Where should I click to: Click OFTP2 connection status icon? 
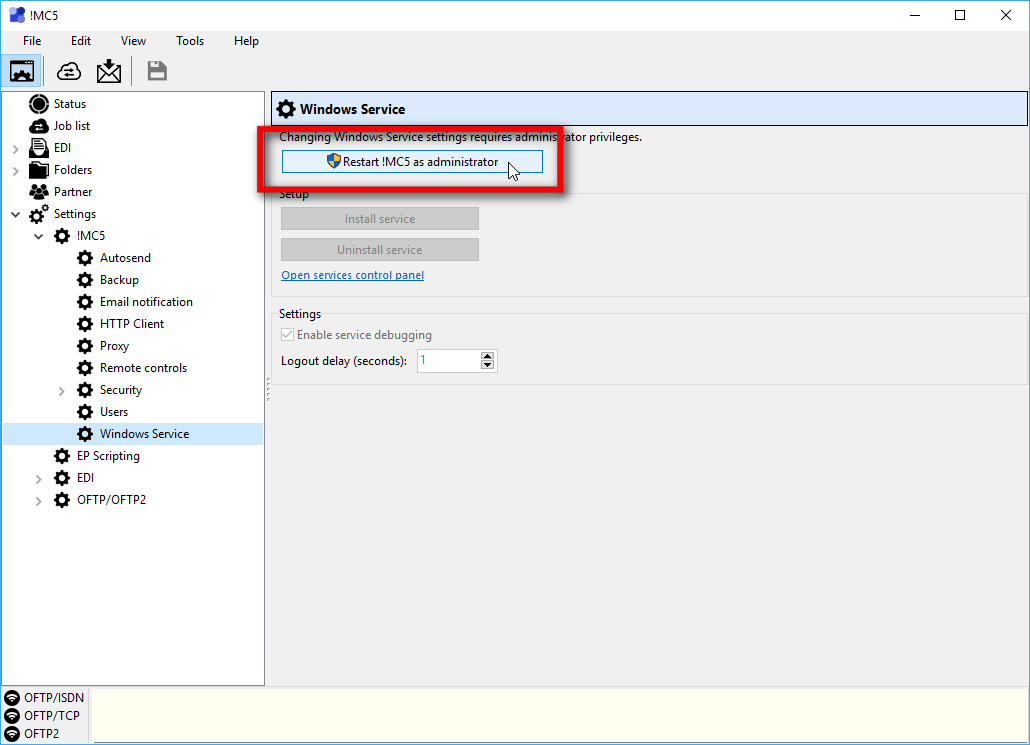point(12,734)
